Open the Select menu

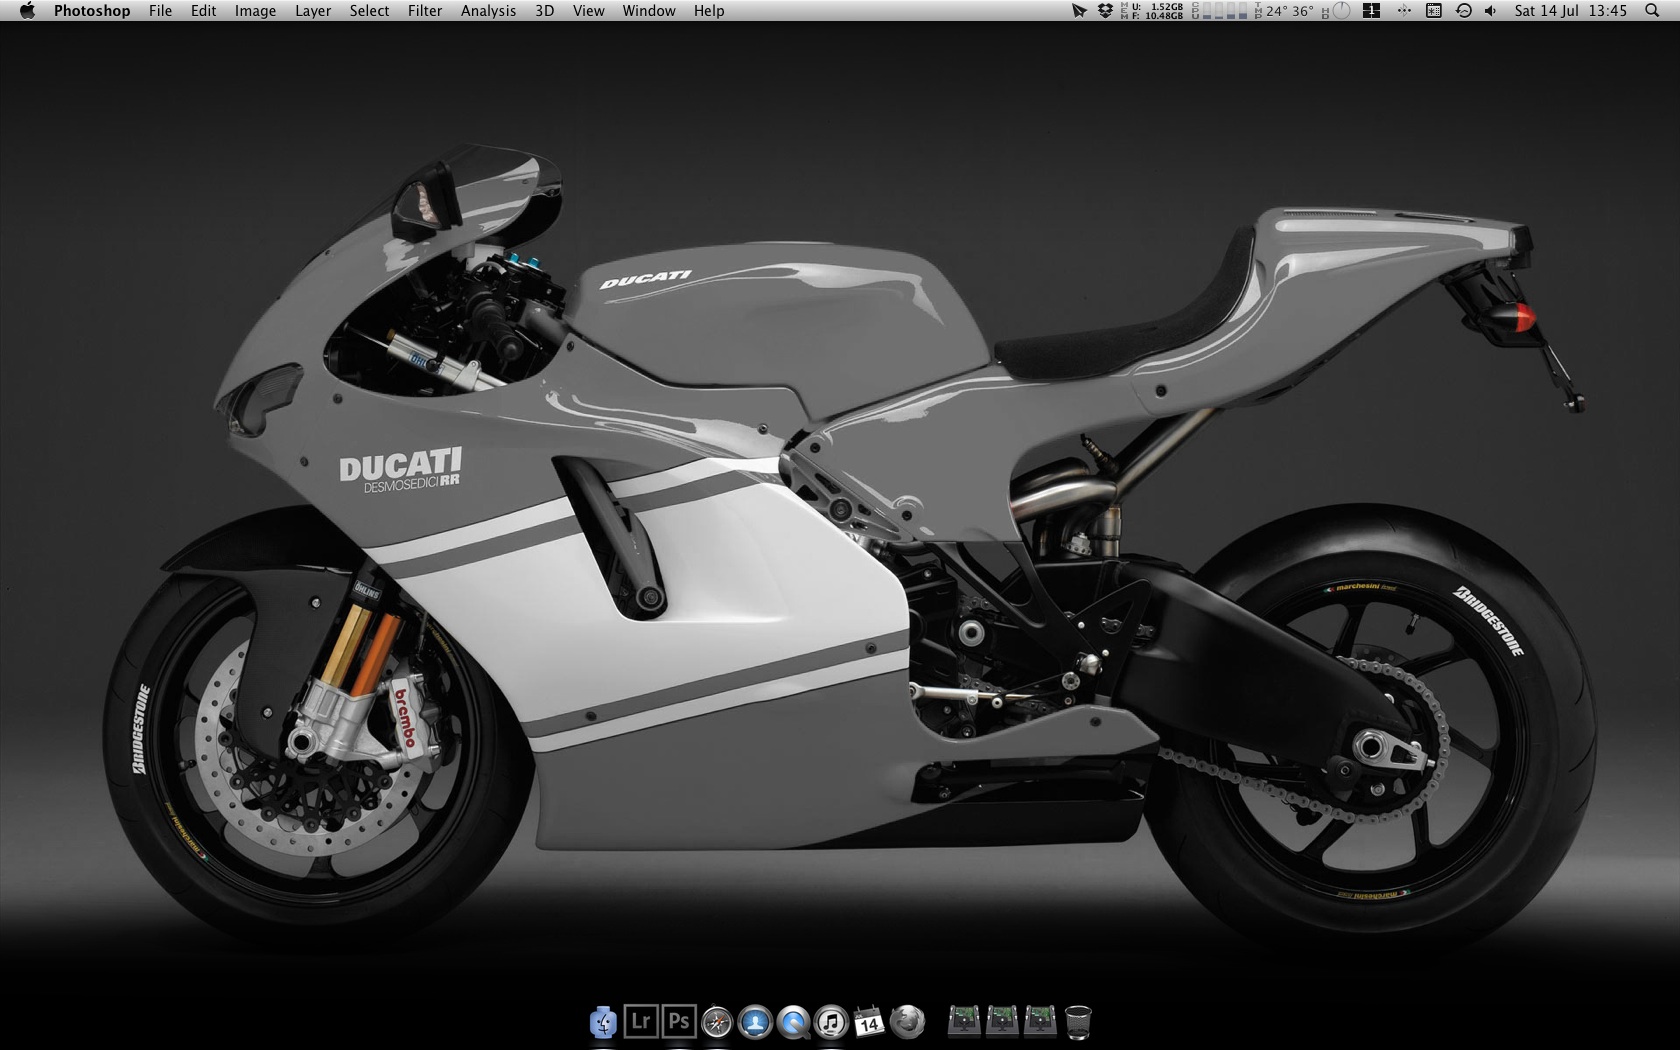pos(369,11)
